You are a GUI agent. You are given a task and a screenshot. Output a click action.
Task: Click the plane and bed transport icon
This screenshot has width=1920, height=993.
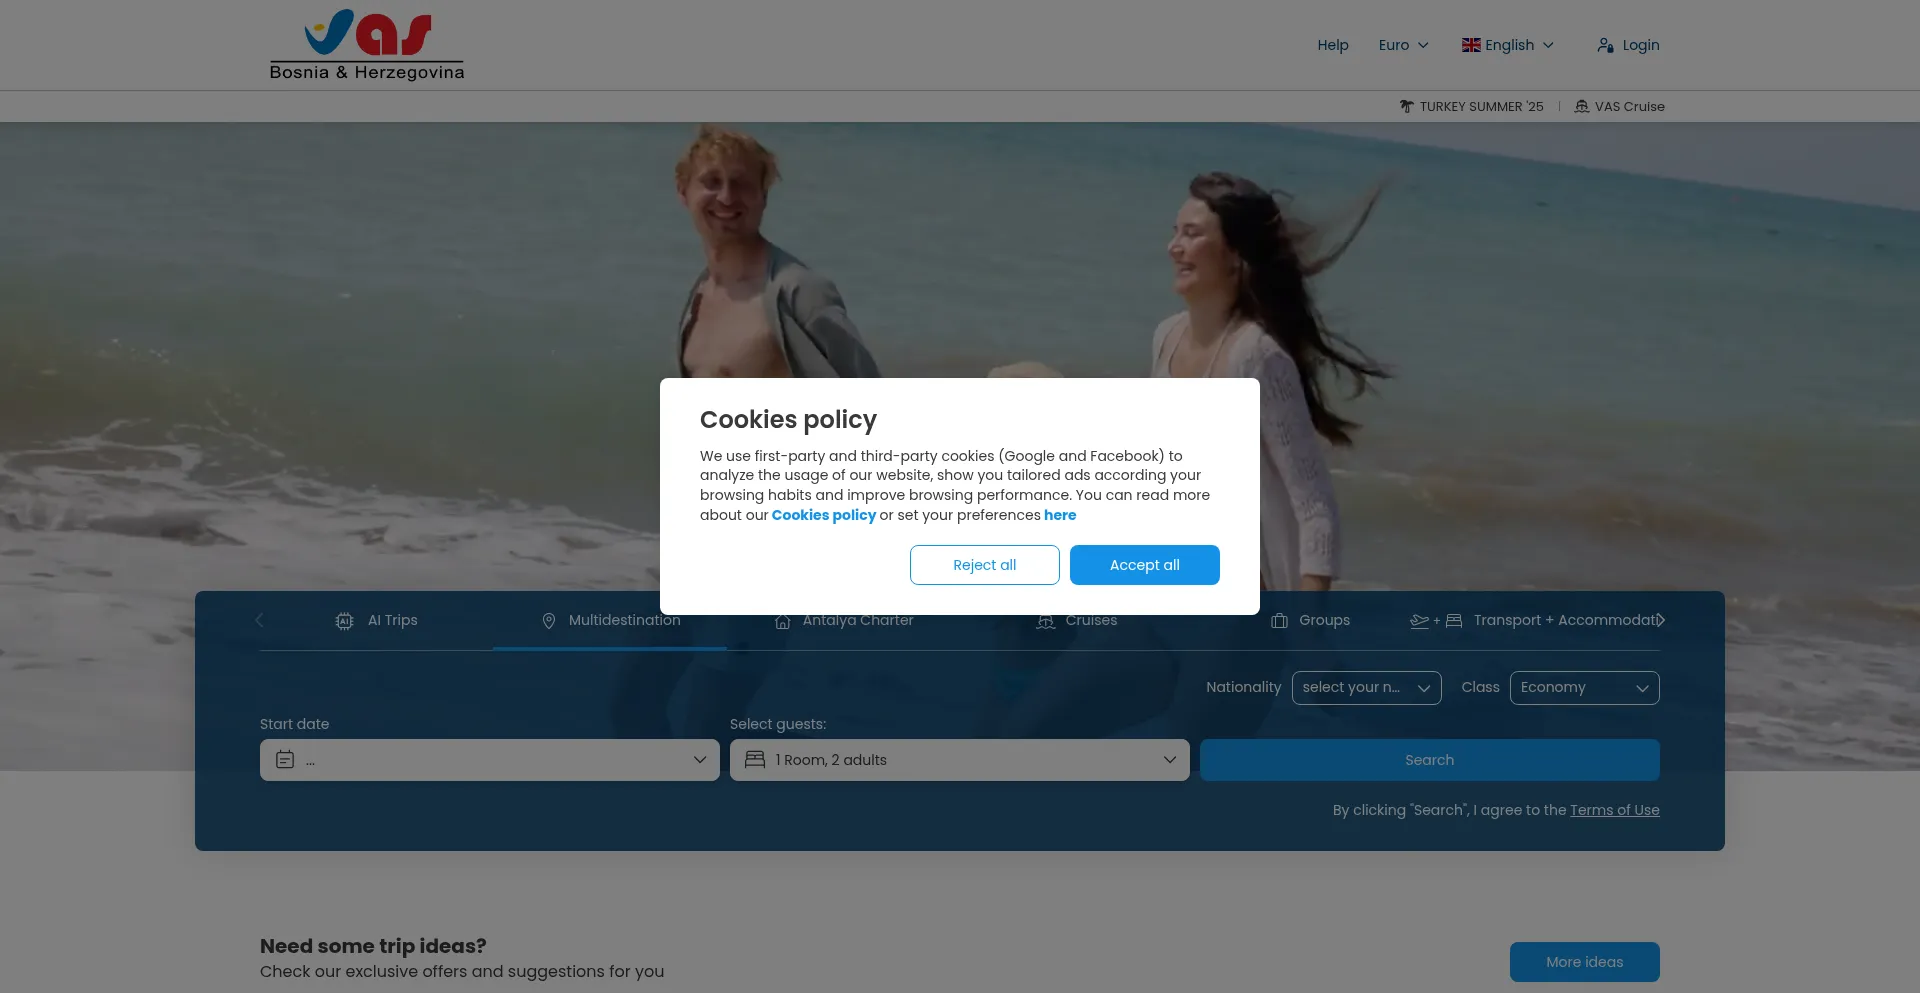click(x=1436, y=621)
